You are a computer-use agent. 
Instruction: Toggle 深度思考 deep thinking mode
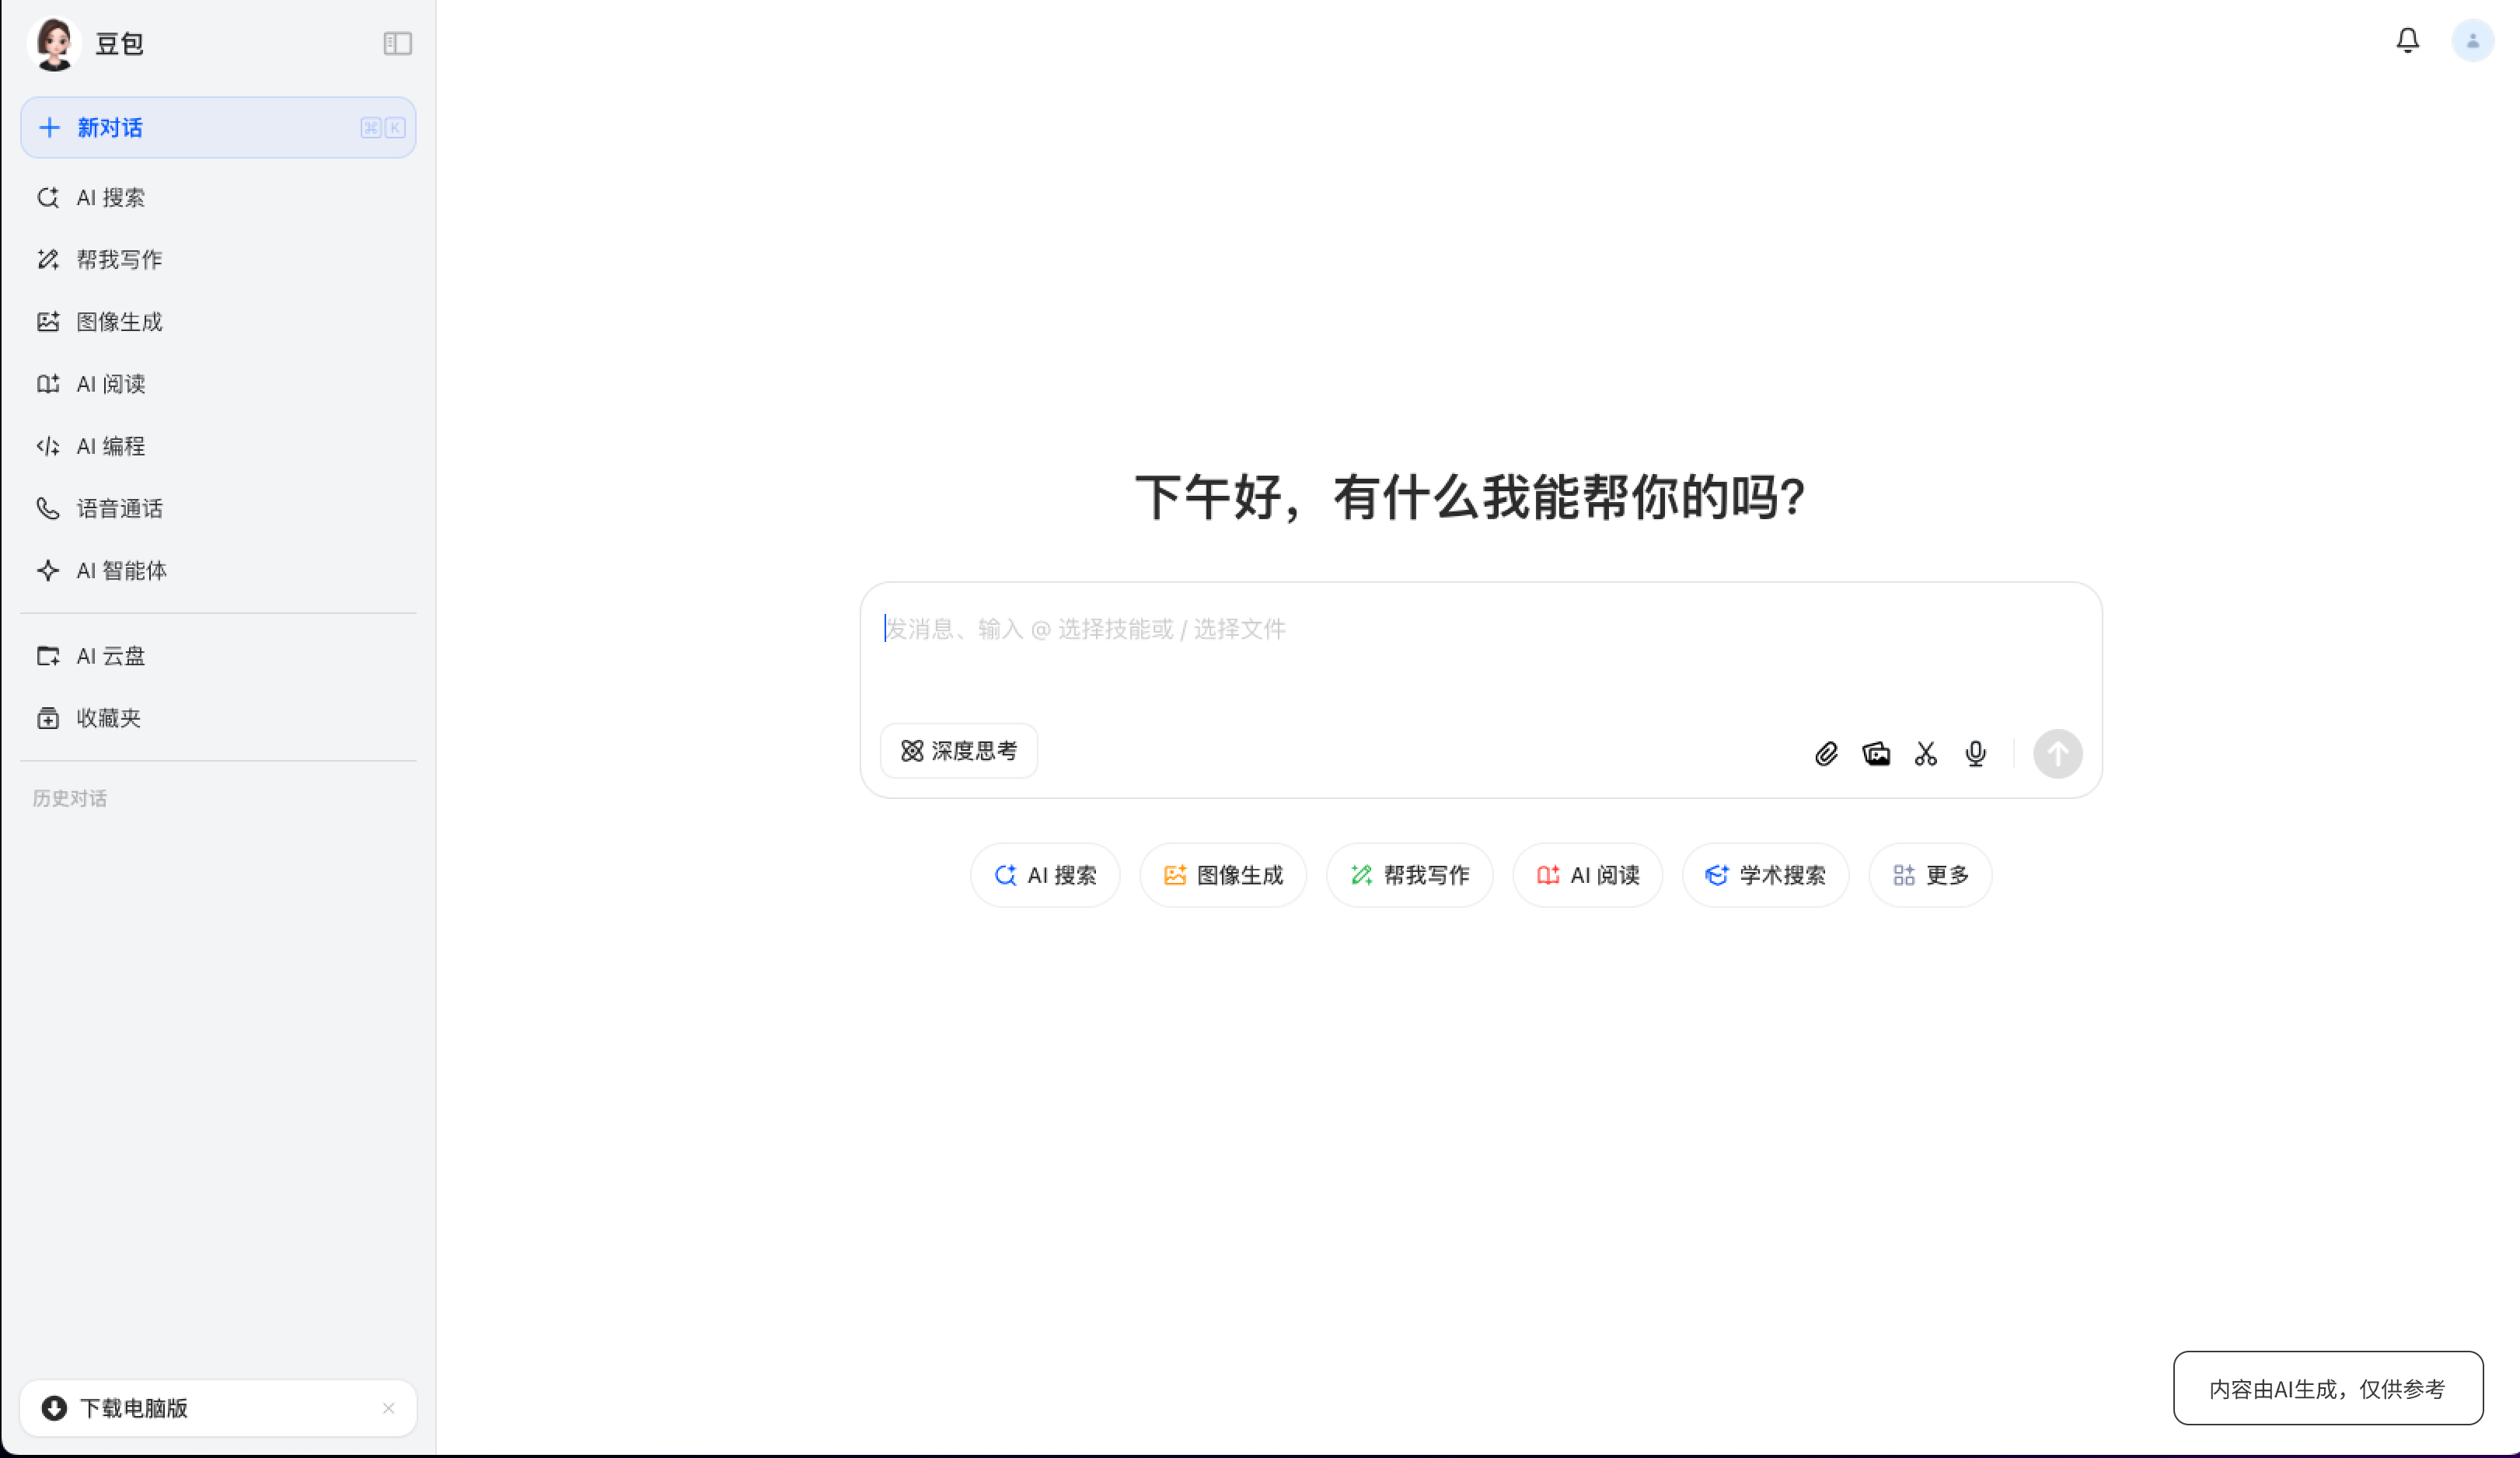pyautogui.click(x=958, y=750)
